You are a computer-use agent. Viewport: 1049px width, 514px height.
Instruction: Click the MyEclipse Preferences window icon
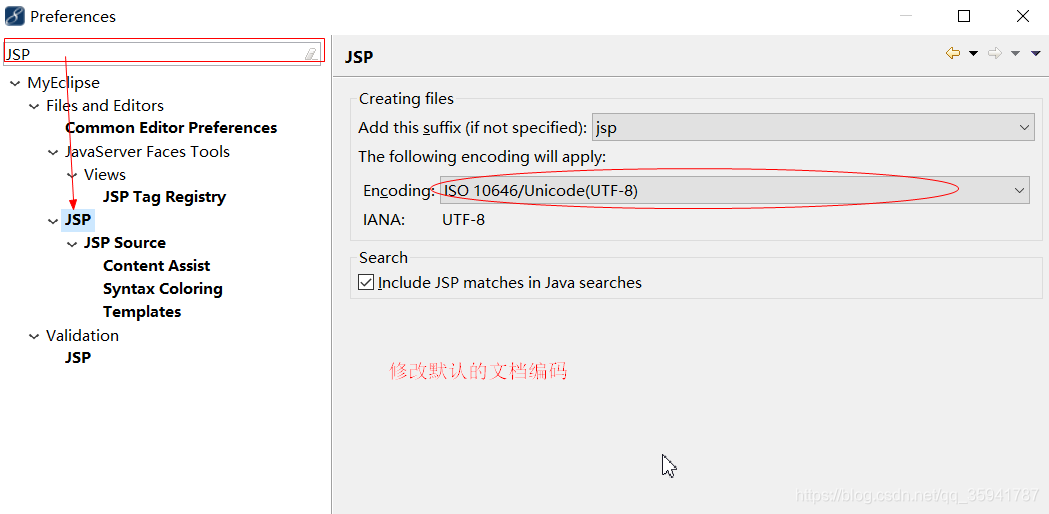14,15
